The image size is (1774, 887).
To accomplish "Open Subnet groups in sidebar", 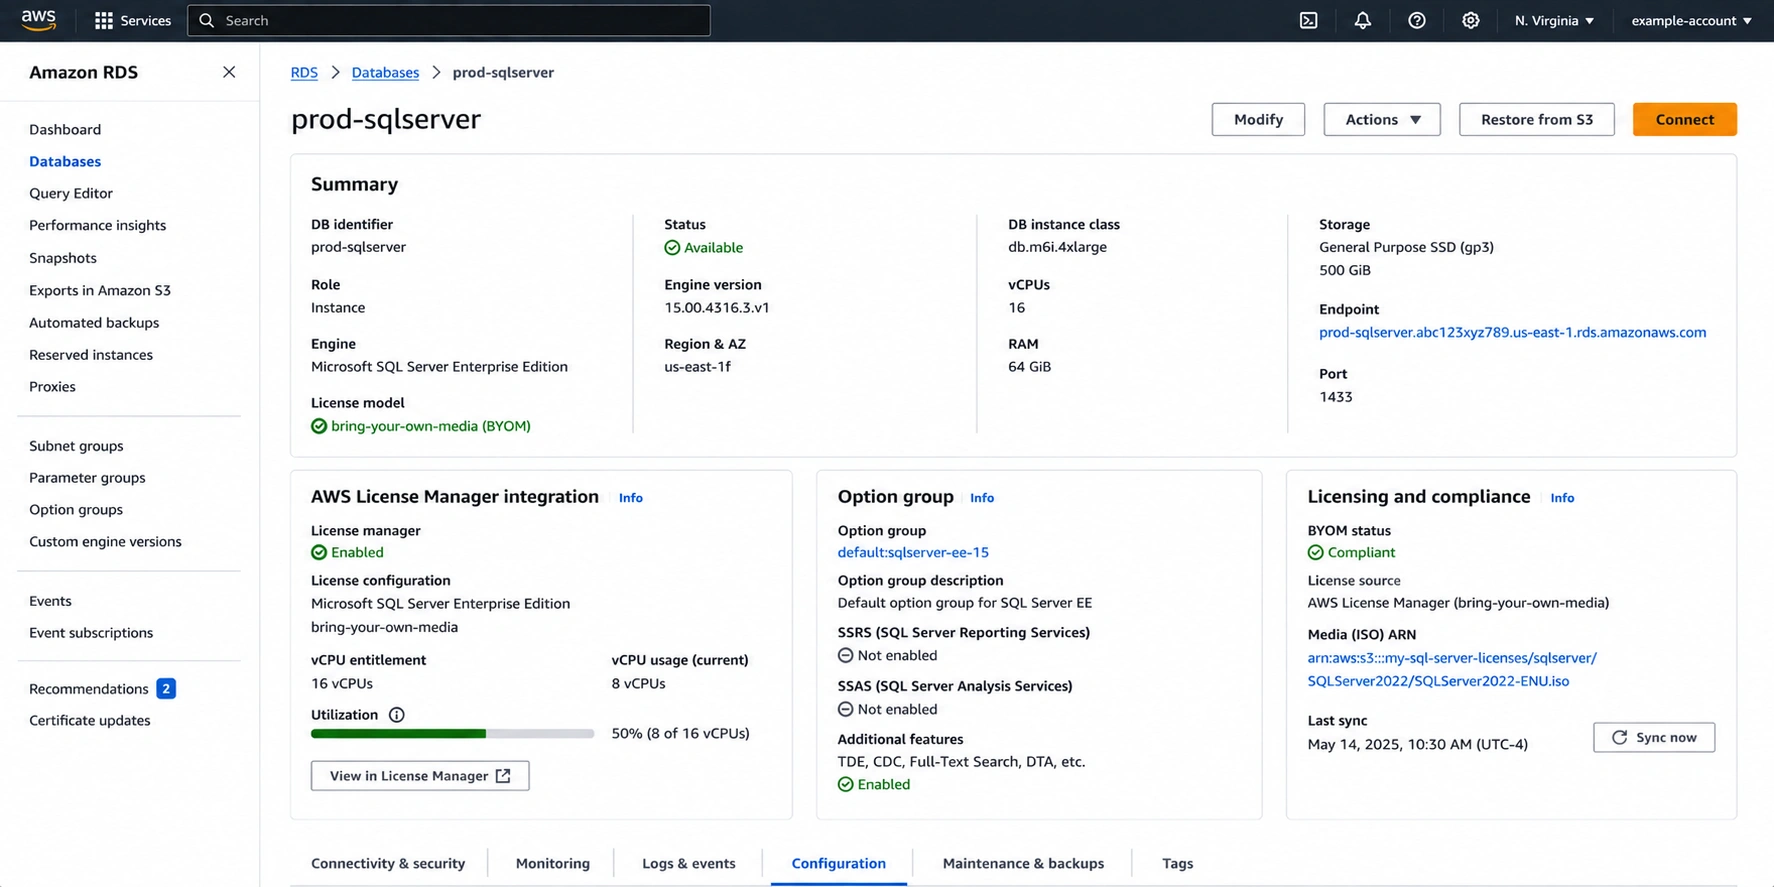I will 76,446.
